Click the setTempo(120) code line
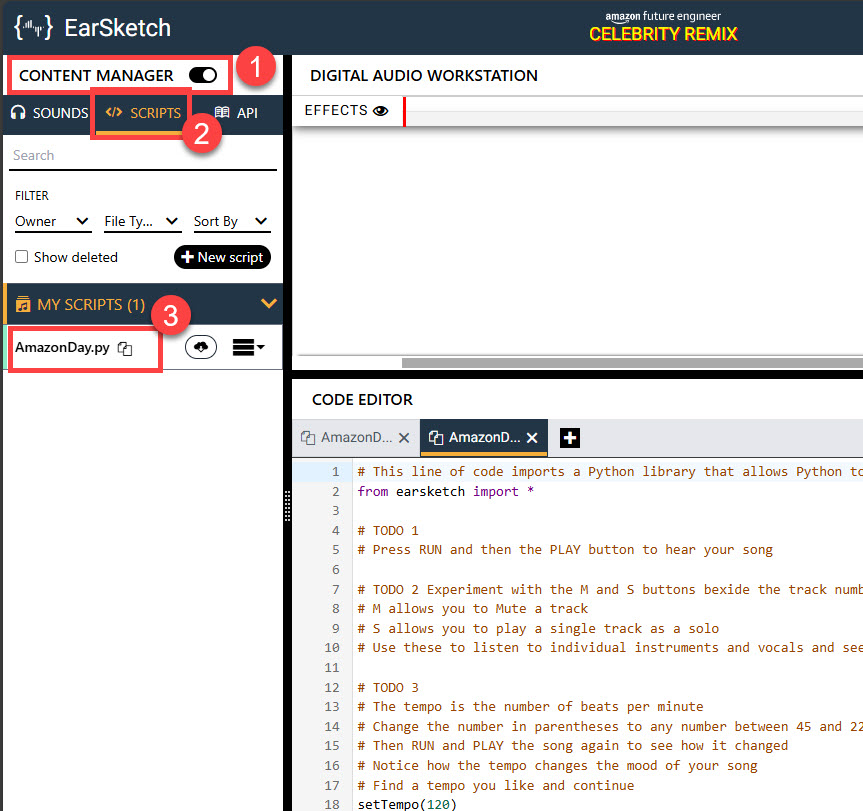 click(407, 804)
